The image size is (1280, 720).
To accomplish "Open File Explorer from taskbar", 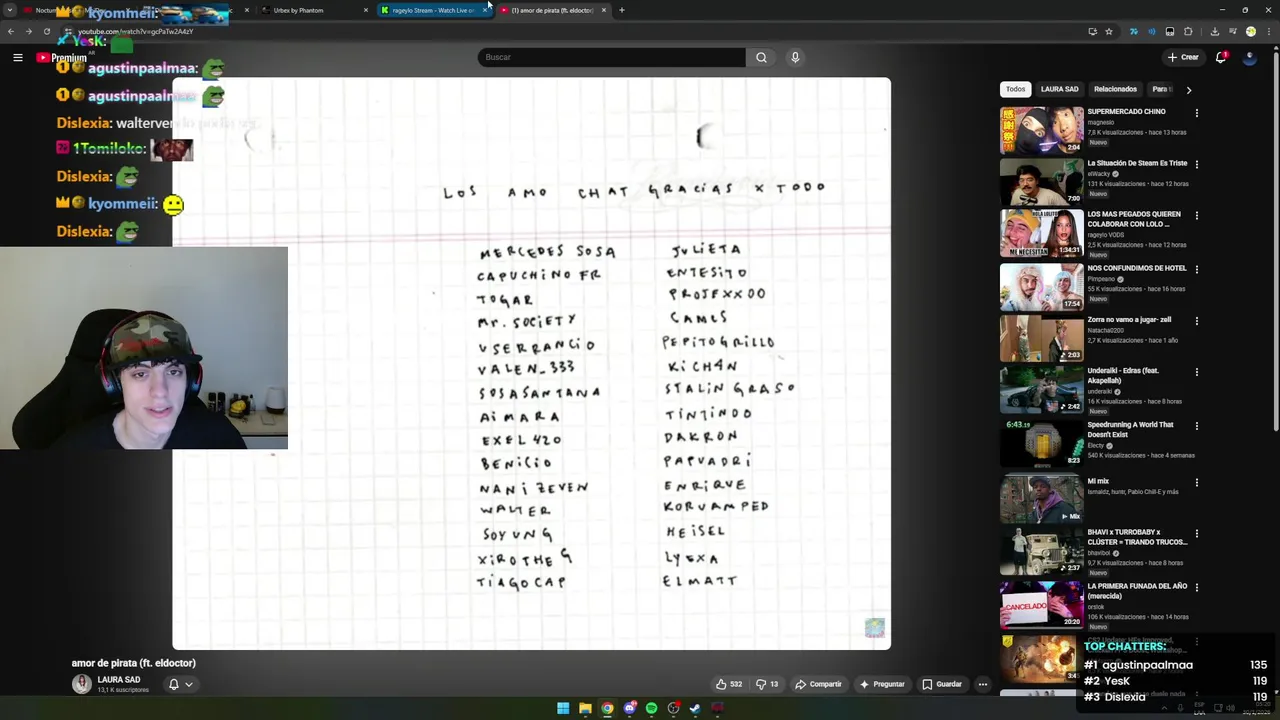I will (x=585, y=708).
